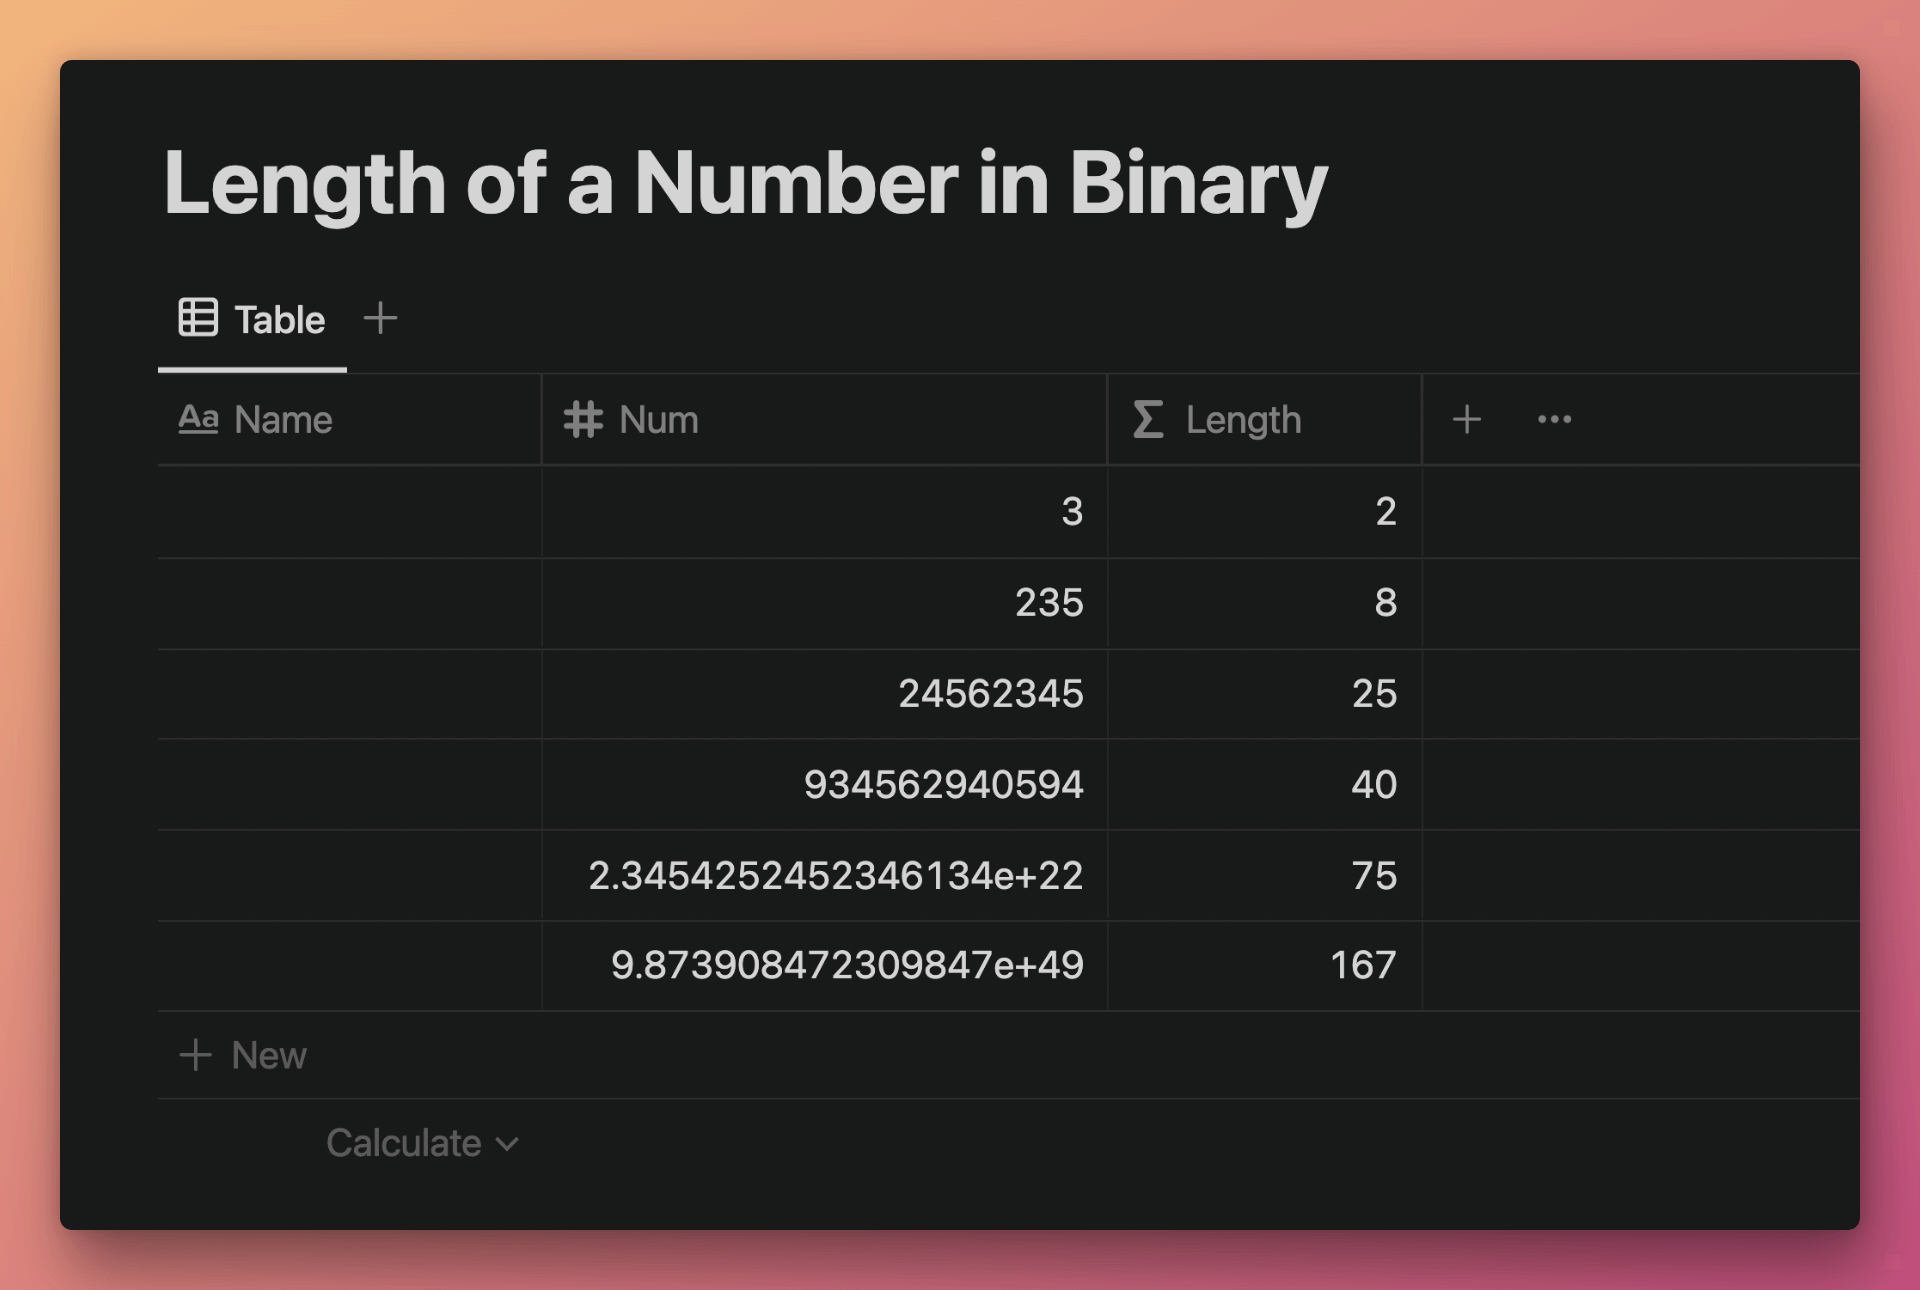Screen dimensions: 1920x1290
Task: Open the three-dot column options menu
Action: [x=1554, y=419]
